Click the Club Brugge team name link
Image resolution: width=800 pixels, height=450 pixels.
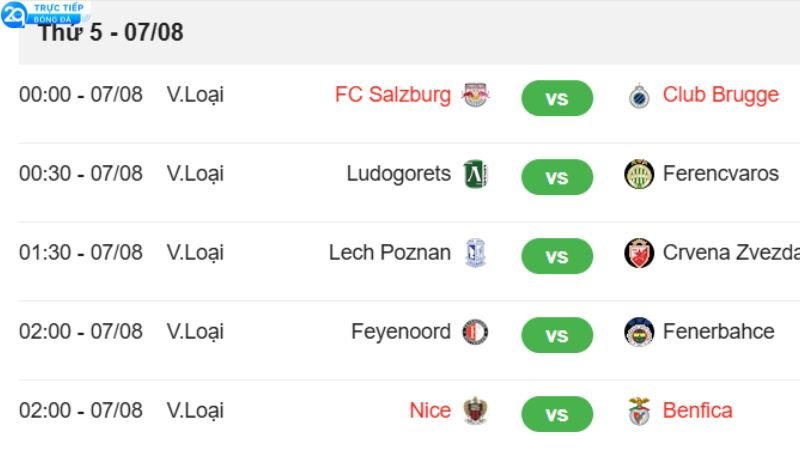point(721,95)
